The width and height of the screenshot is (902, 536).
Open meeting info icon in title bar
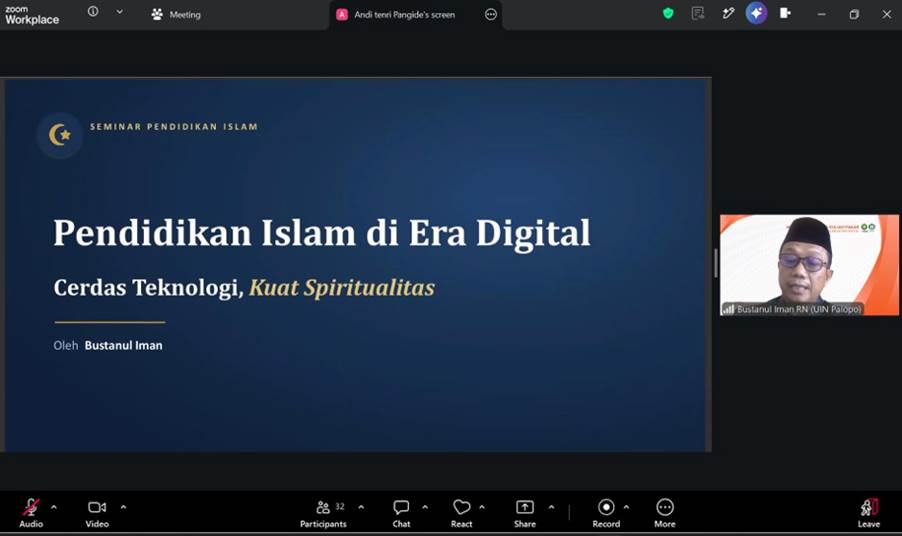93,12
